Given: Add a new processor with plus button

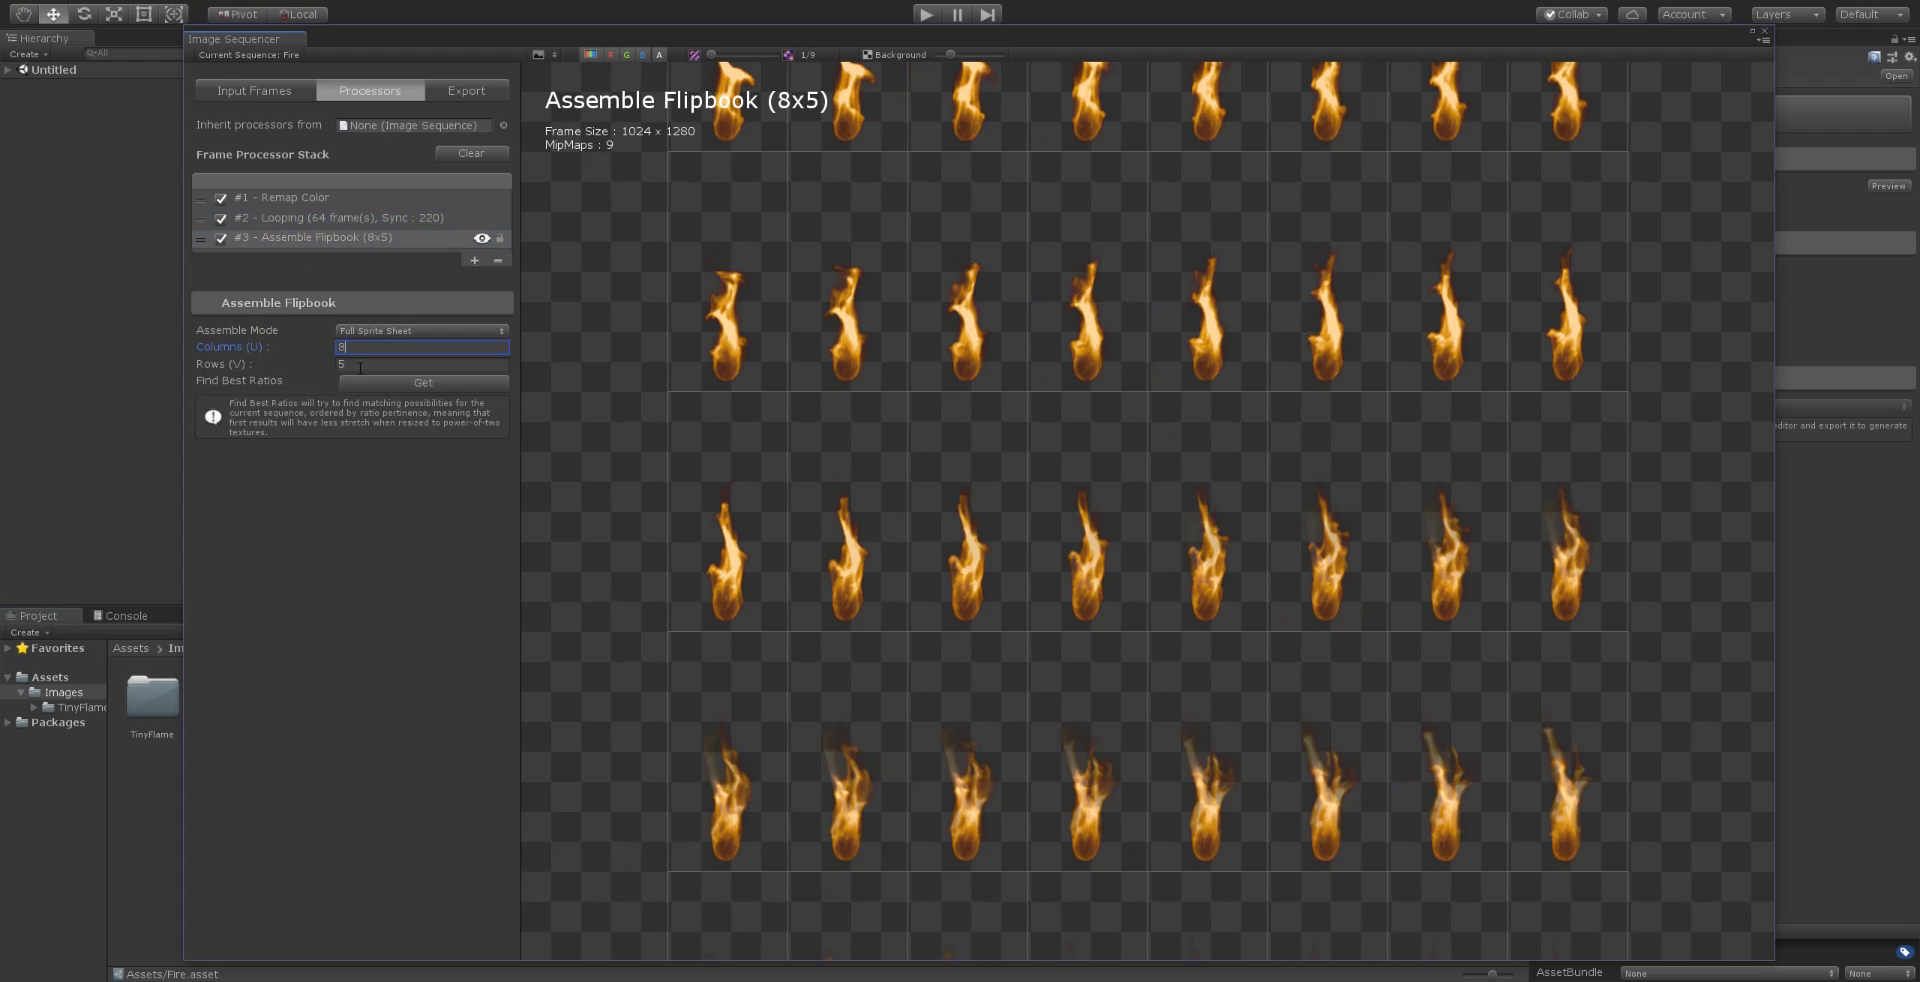Looking at the screenshot, I should 474,260.
